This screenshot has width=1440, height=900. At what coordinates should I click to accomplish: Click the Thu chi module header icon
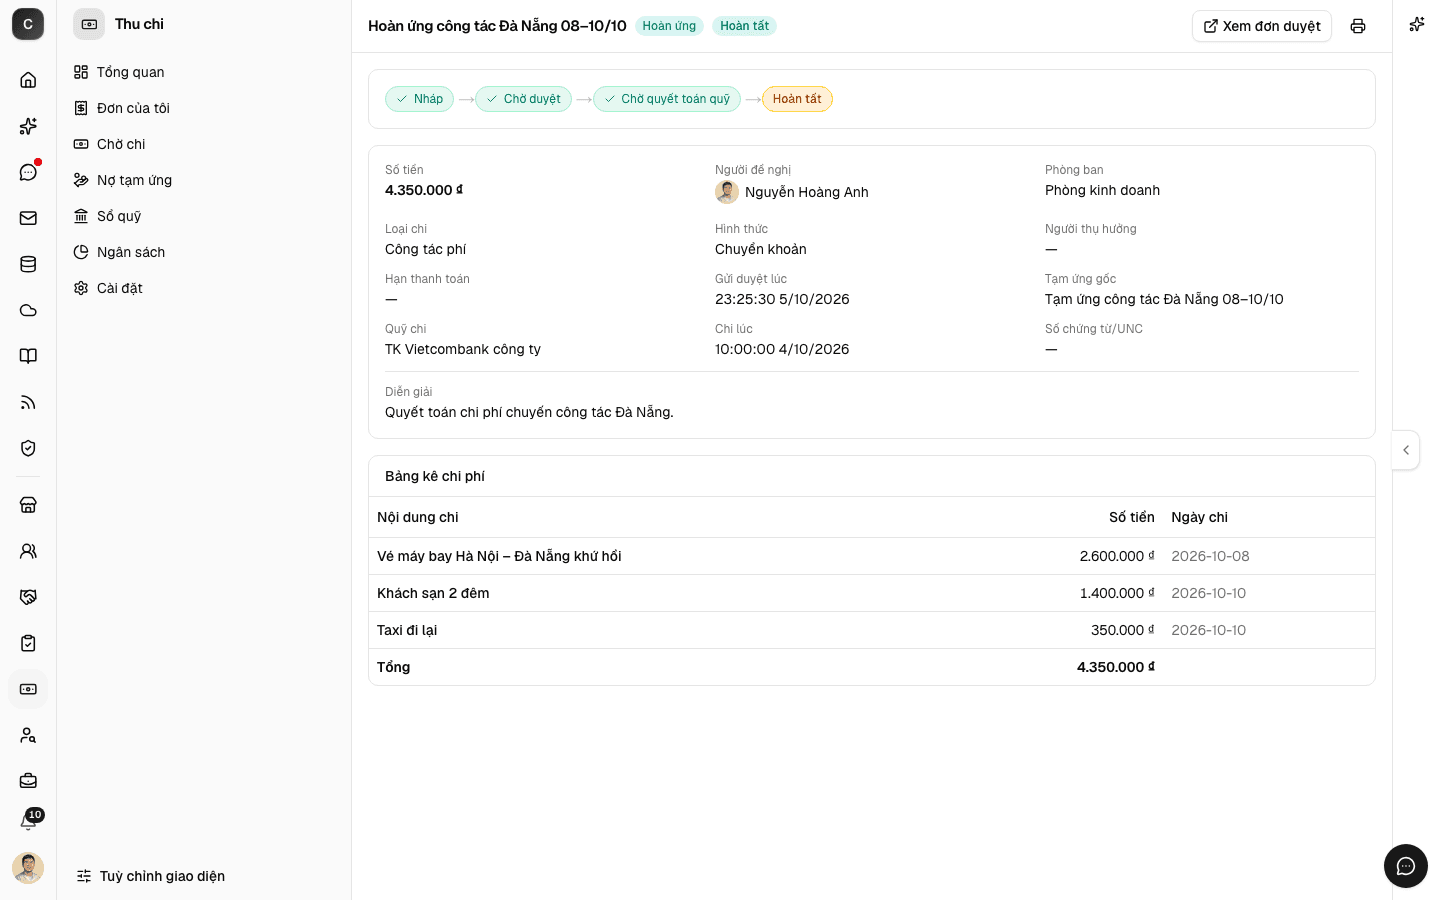pos(89,24)
